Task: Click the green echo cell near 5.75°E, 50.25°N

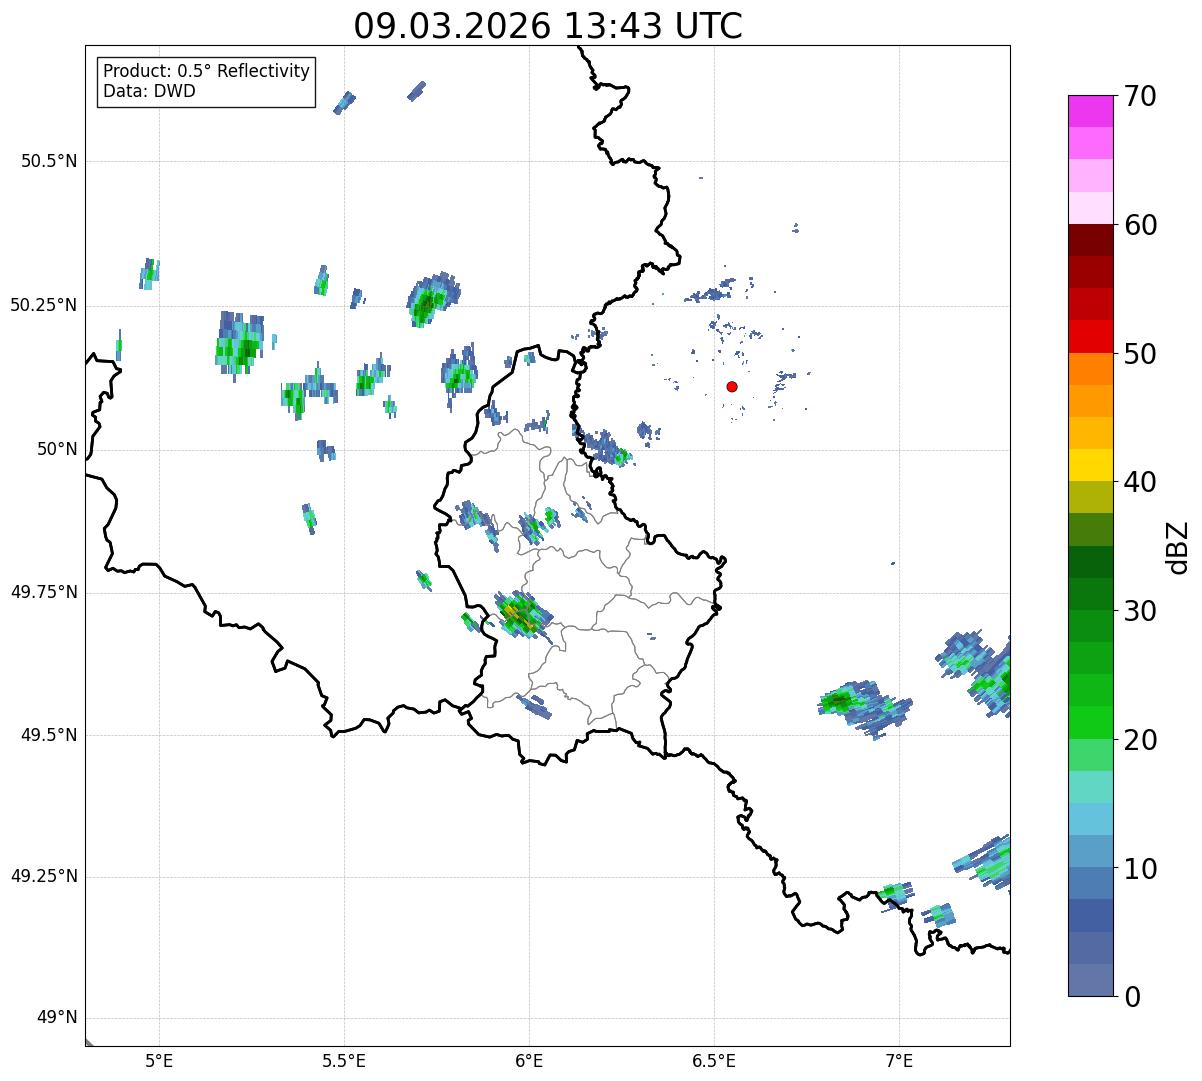Action: click(430, 300)
